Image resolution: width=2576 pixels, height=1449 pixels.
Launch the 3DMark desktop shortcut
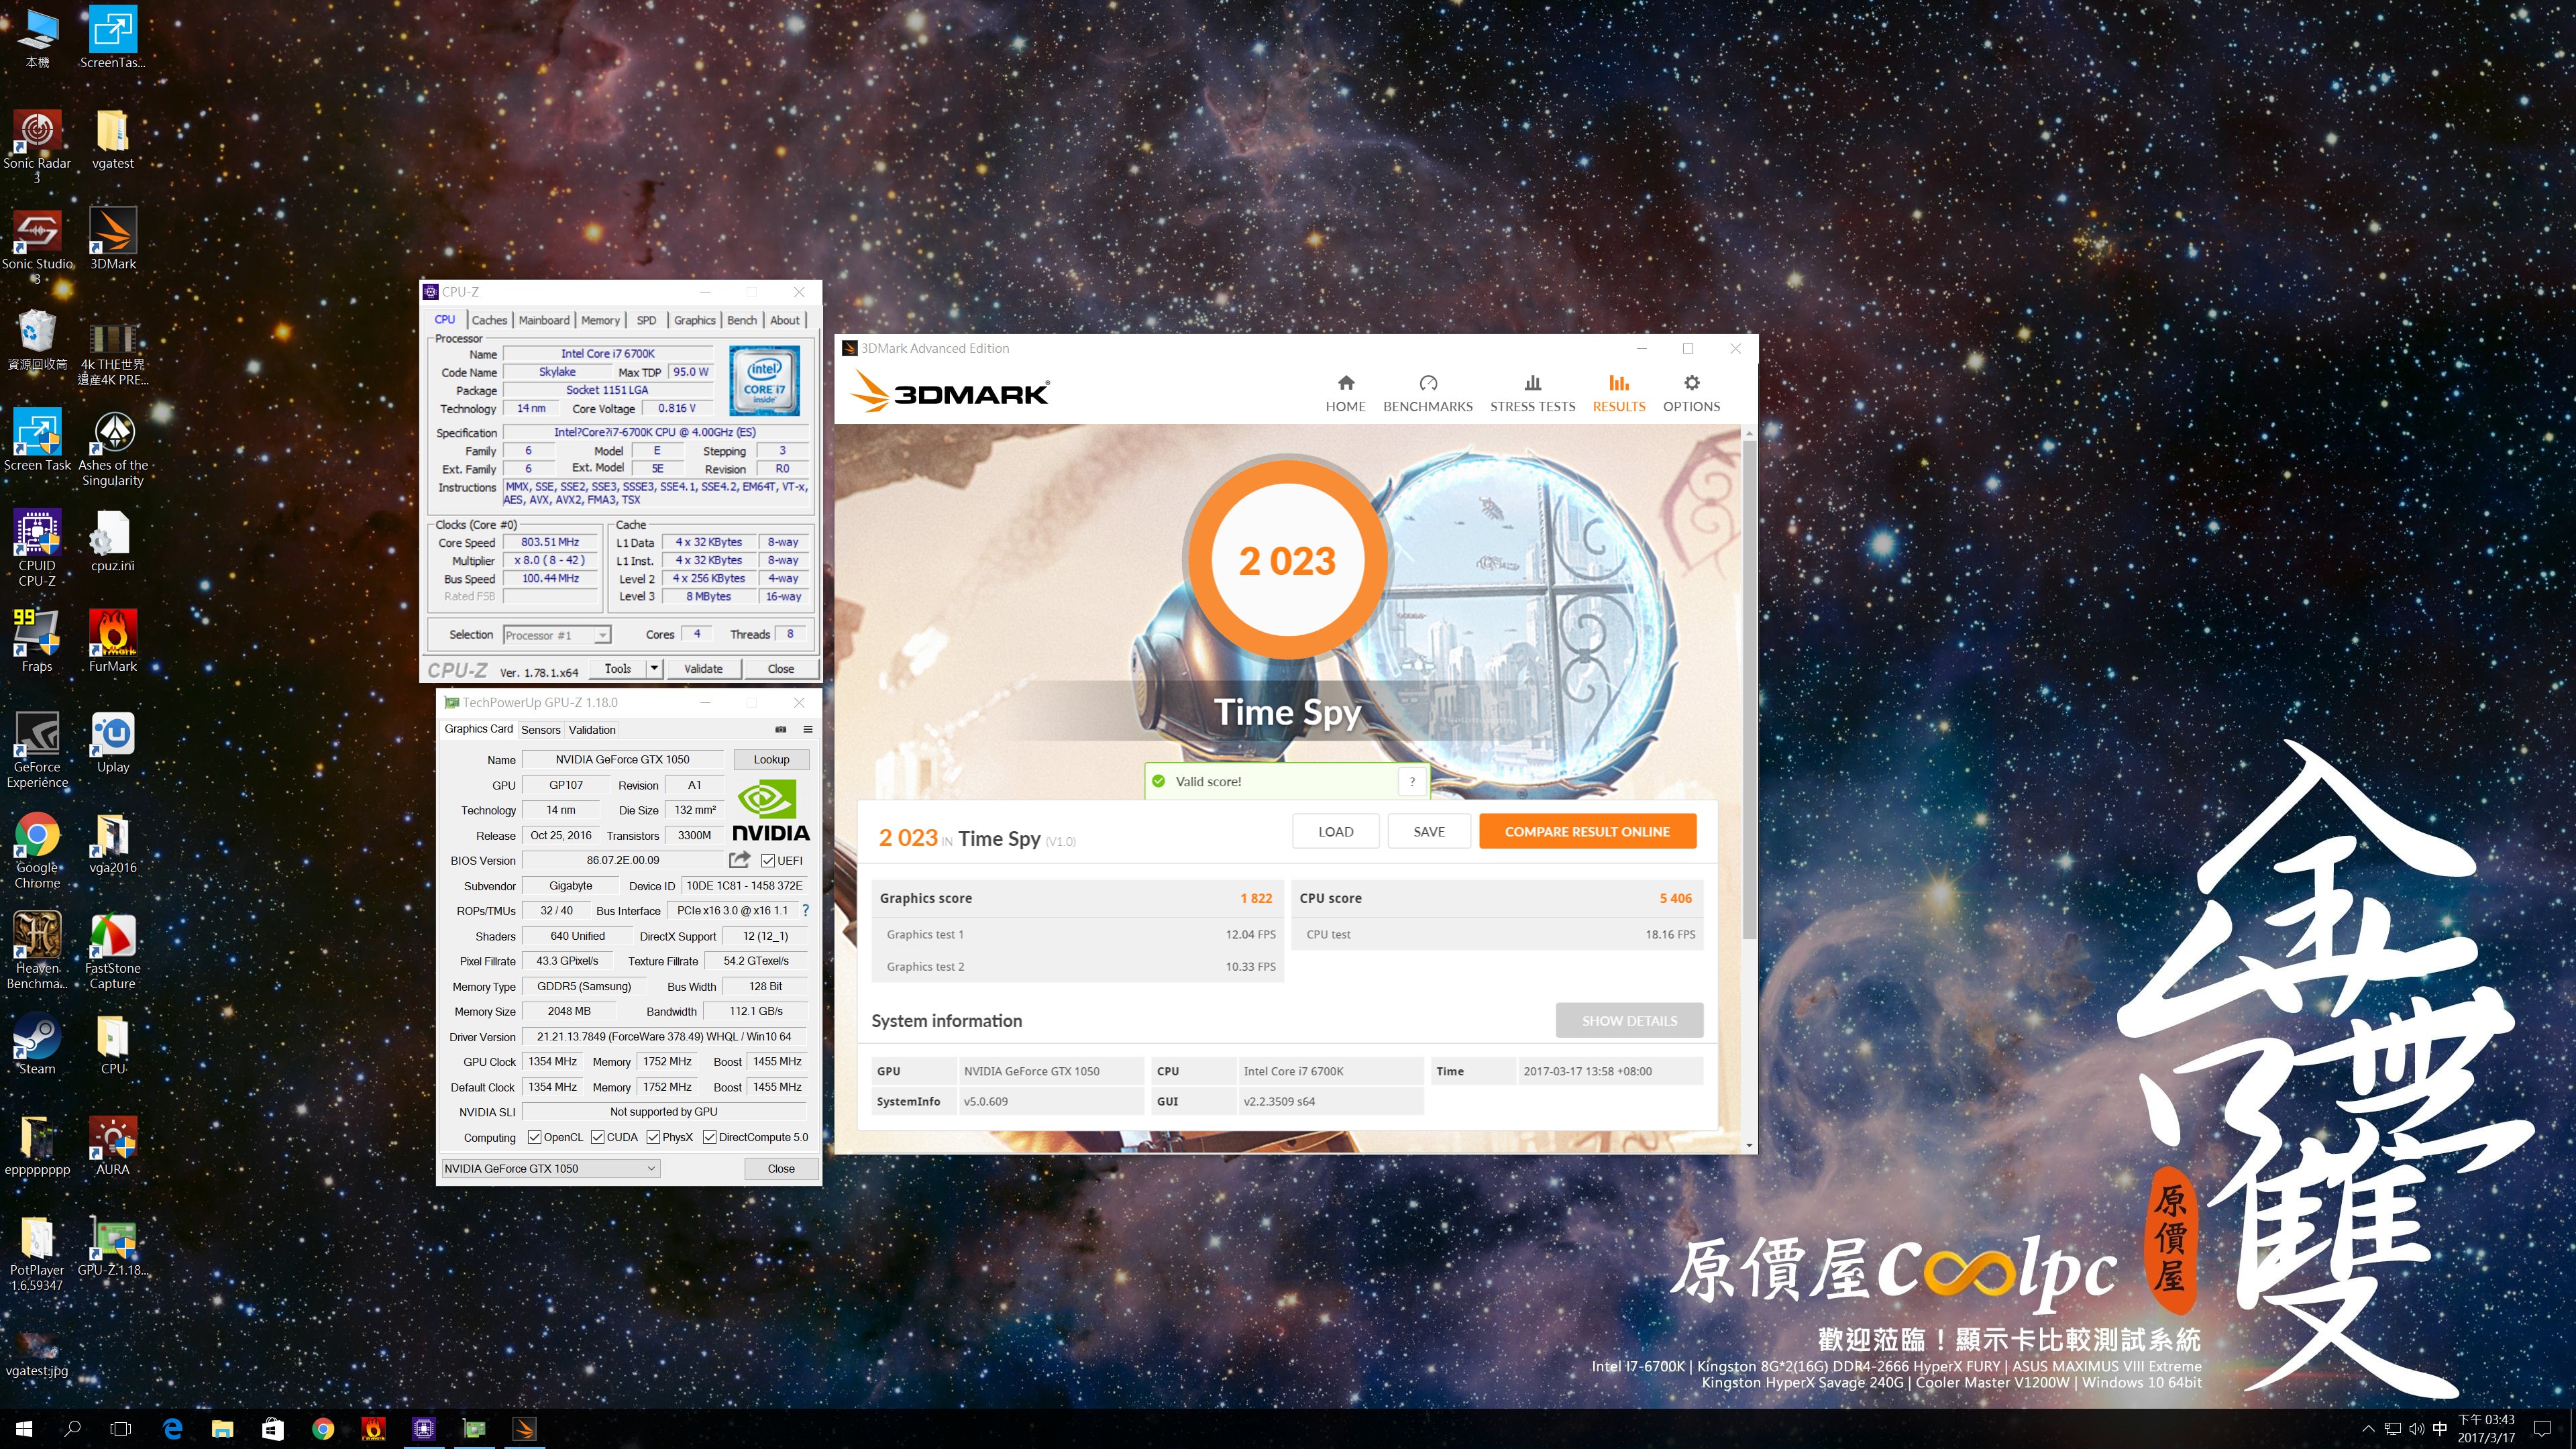click(x=113, y=240)
